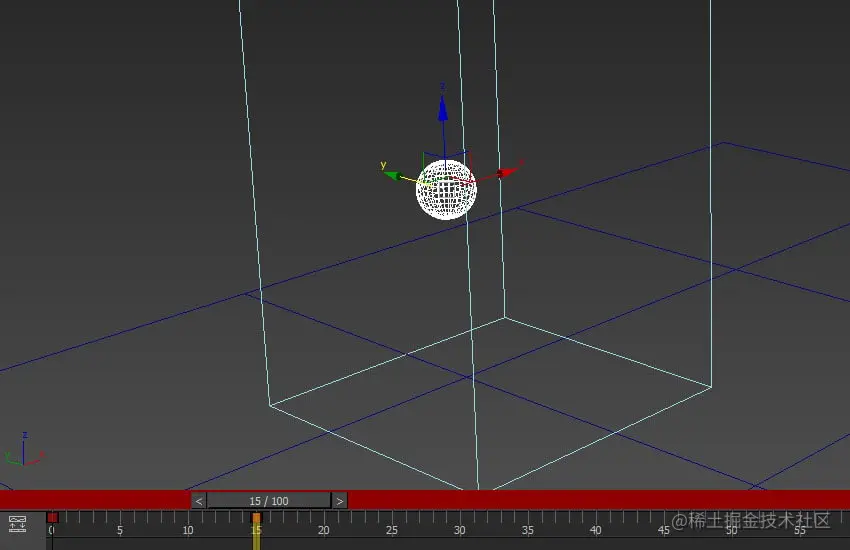The image size is (850, 550).
Task: Grab the blue Z-axis gizmo arrow
Action: [443, 110]
